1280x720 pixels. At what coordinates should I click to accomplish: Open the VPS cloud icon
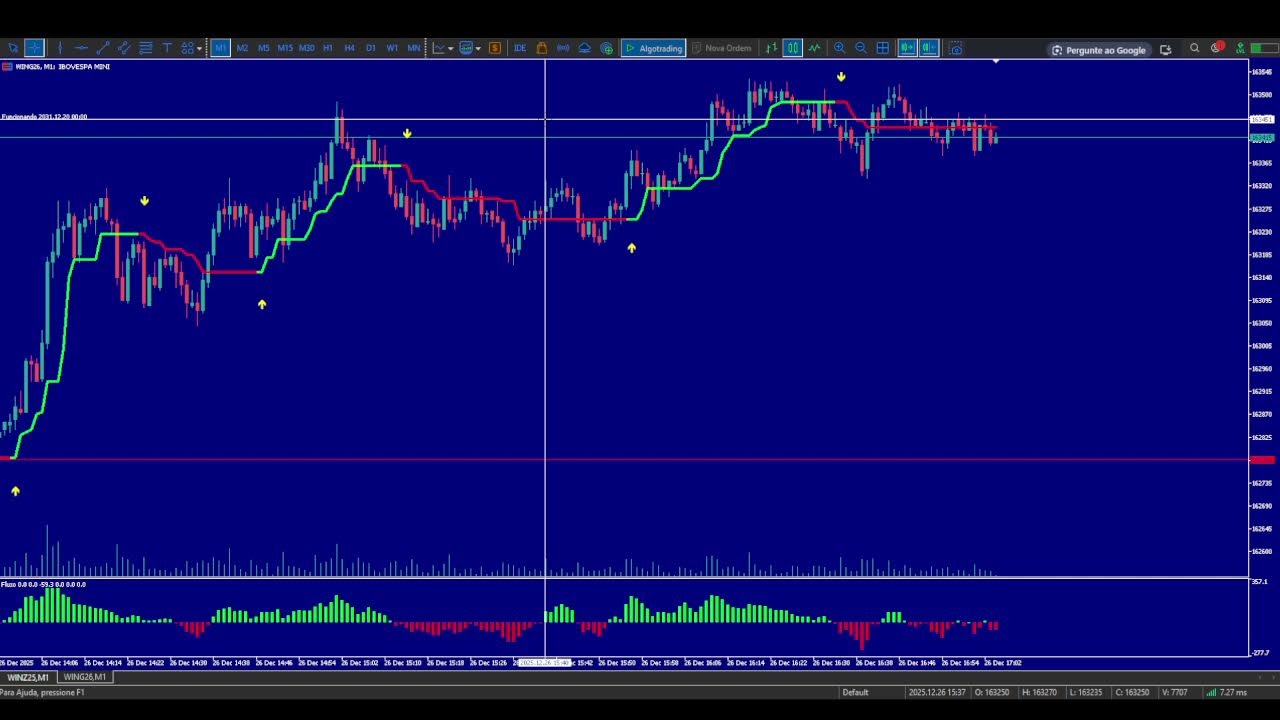(585, 48)
